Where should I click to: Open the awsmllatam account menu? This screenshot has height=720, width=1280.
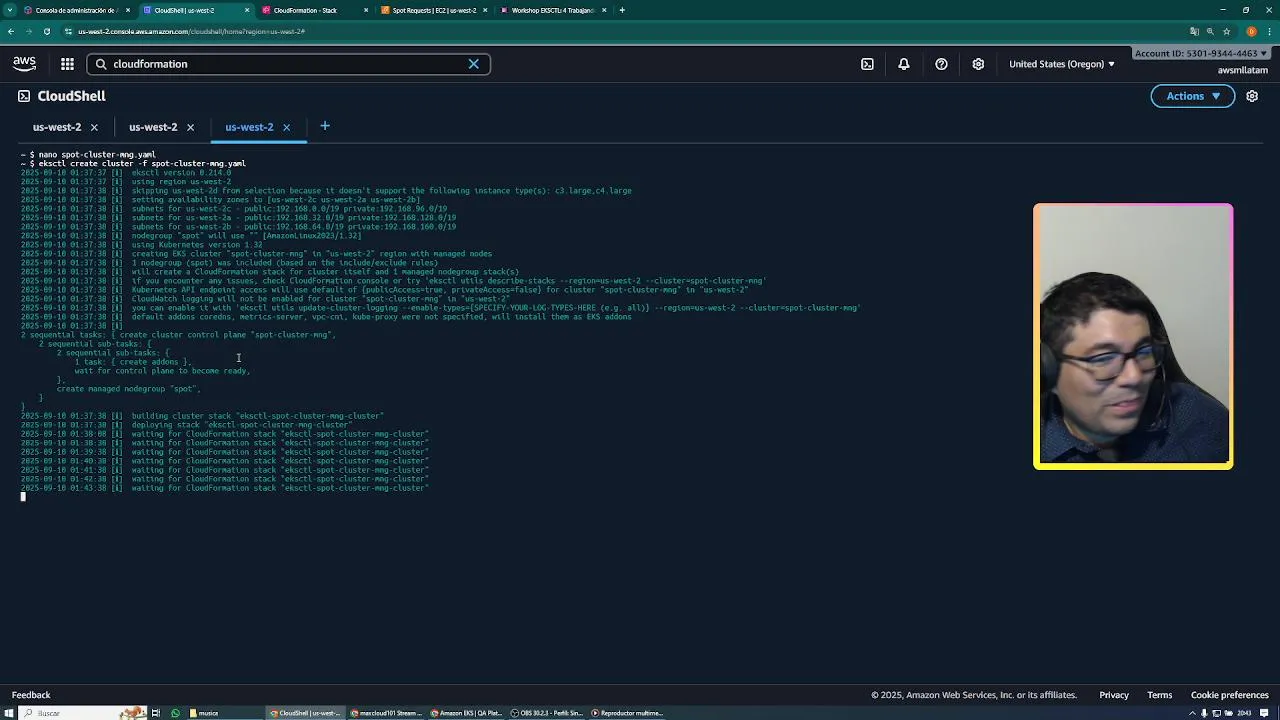point(1243,70)
